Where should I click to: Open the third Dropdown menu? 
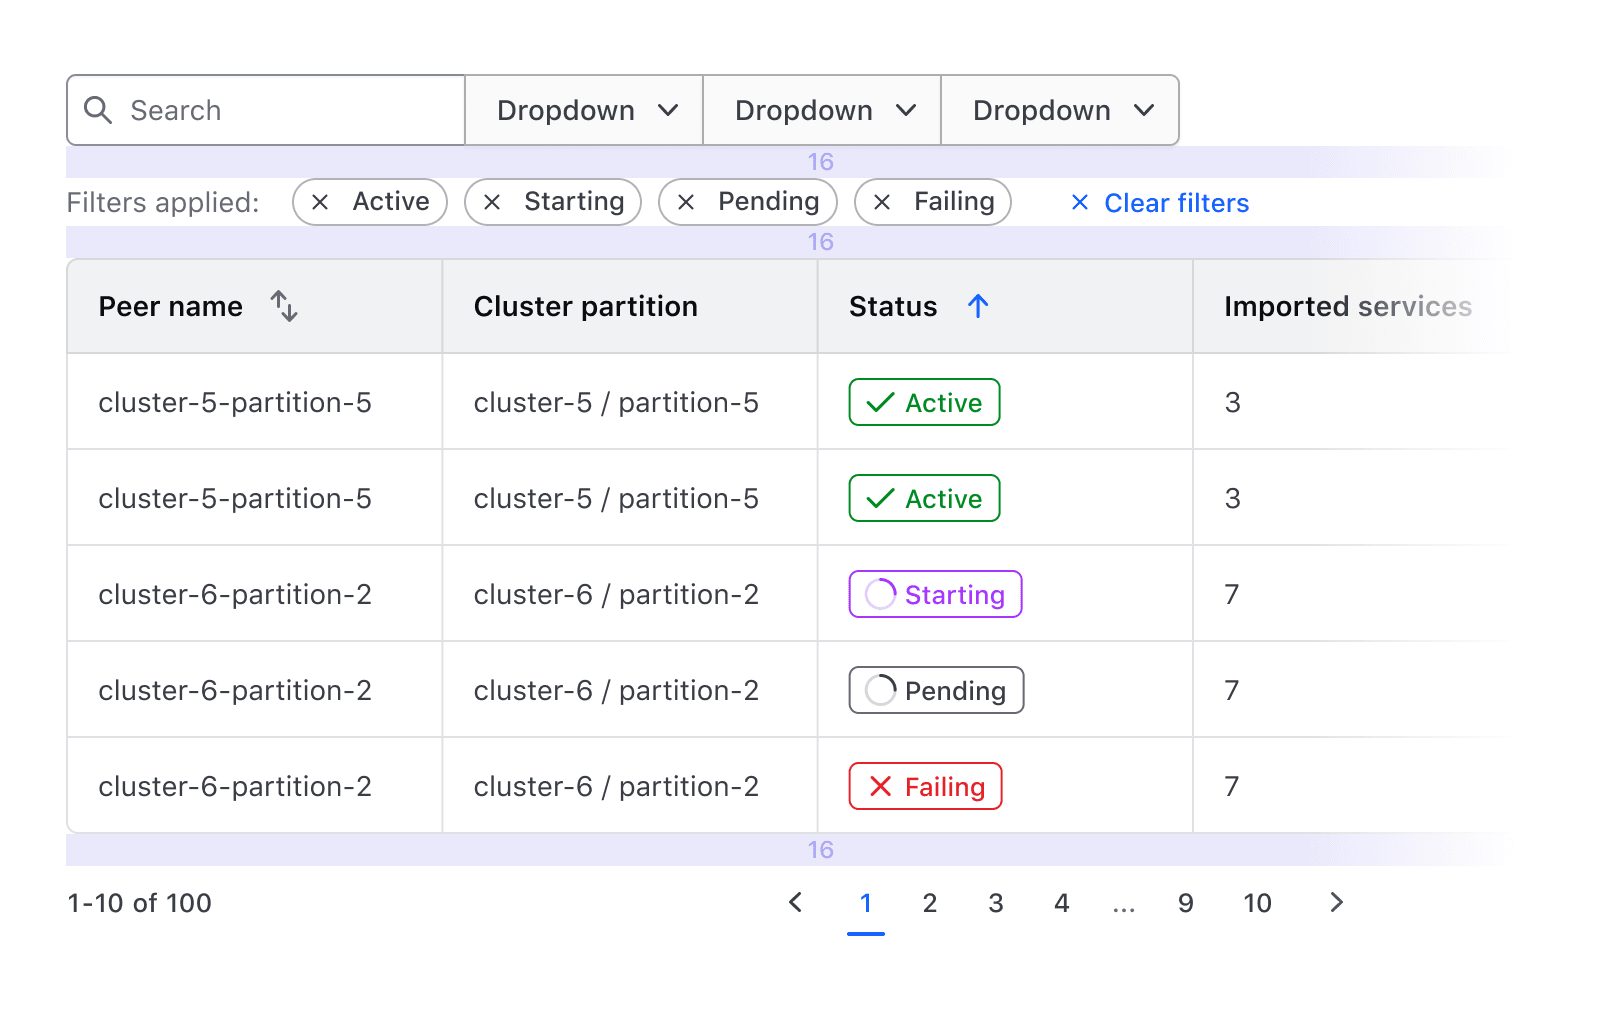(x=1061, y=110)
